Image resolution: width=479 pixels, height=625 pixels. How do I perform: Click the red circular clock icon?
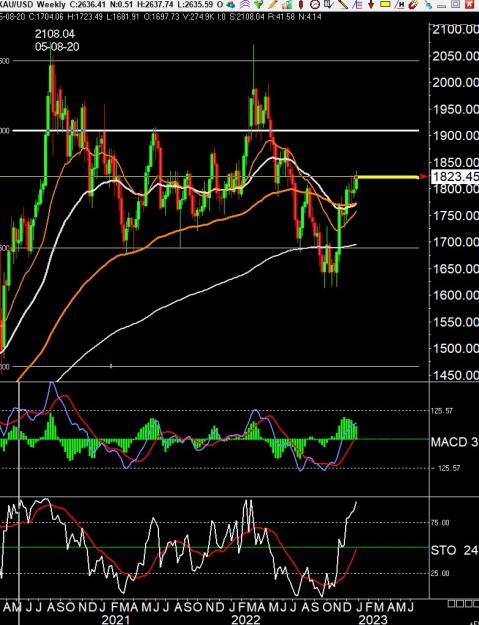[315, 4]
